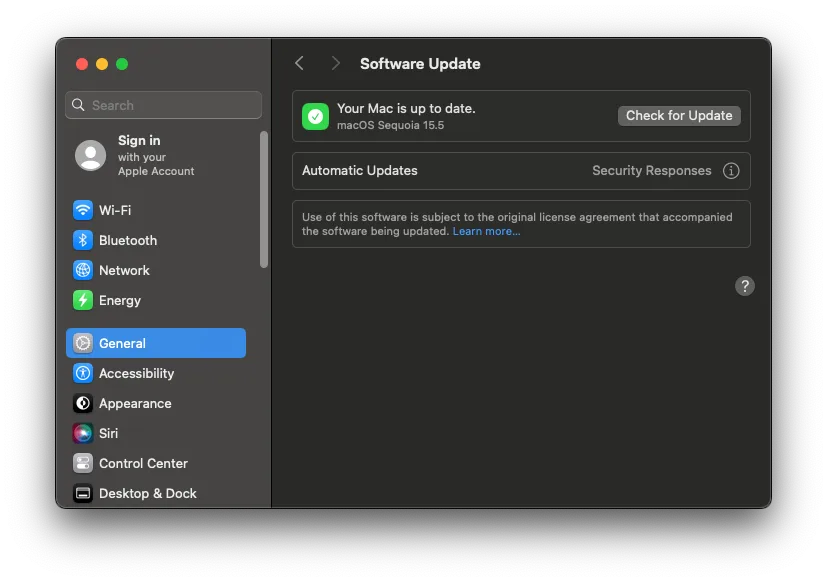The width and height of the screenshot is (827, 582).
Task: Click the green up-to-date status checkmark
Action: pos(315,115)
